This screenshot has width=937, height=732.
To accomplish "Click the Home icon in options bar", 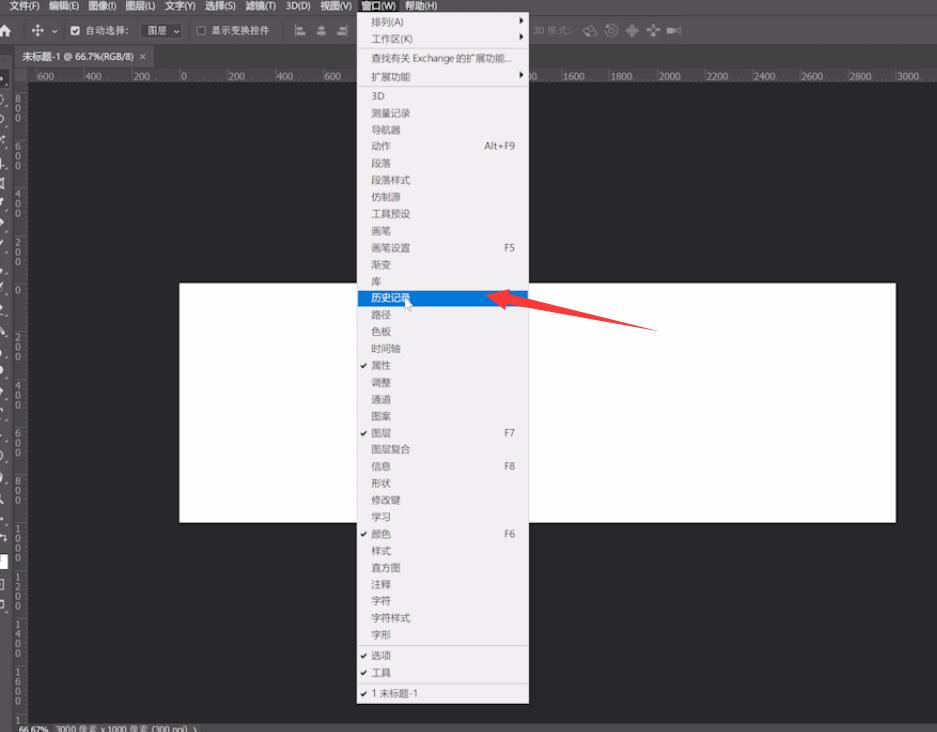I will (5, 30).
